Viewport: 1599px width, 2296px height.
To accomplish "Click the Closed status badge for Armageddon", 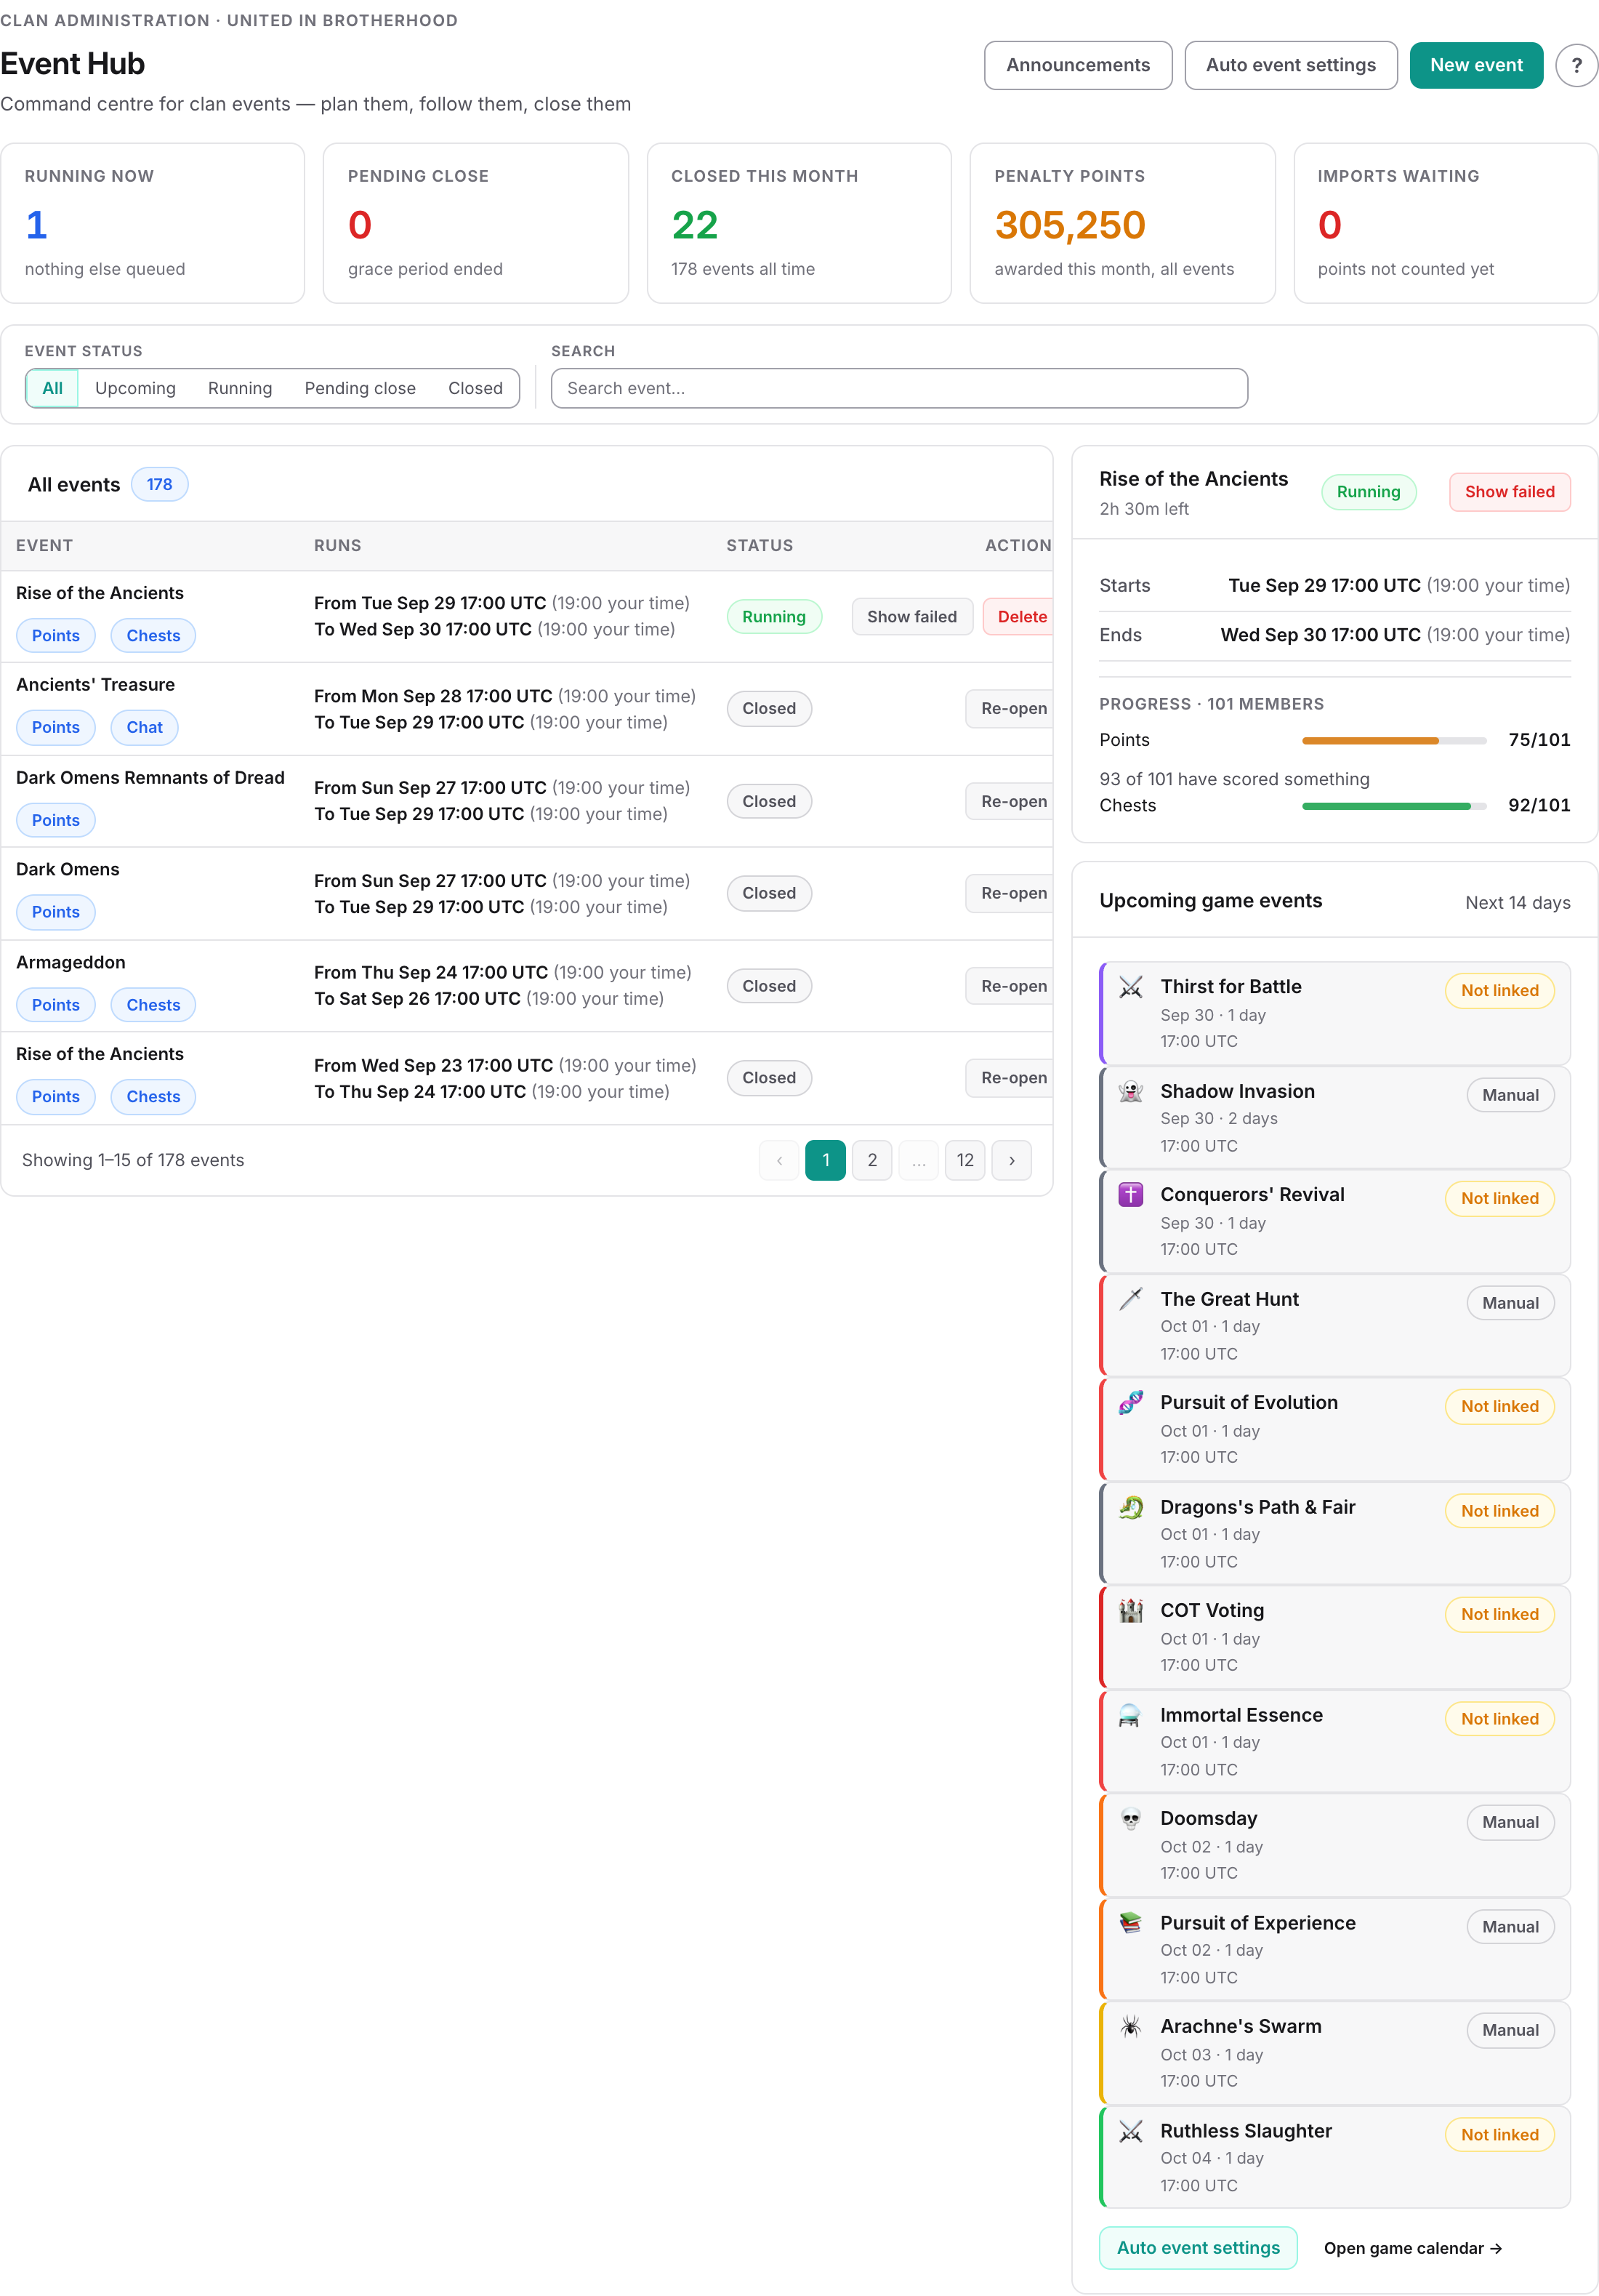I will click(769, 986).
